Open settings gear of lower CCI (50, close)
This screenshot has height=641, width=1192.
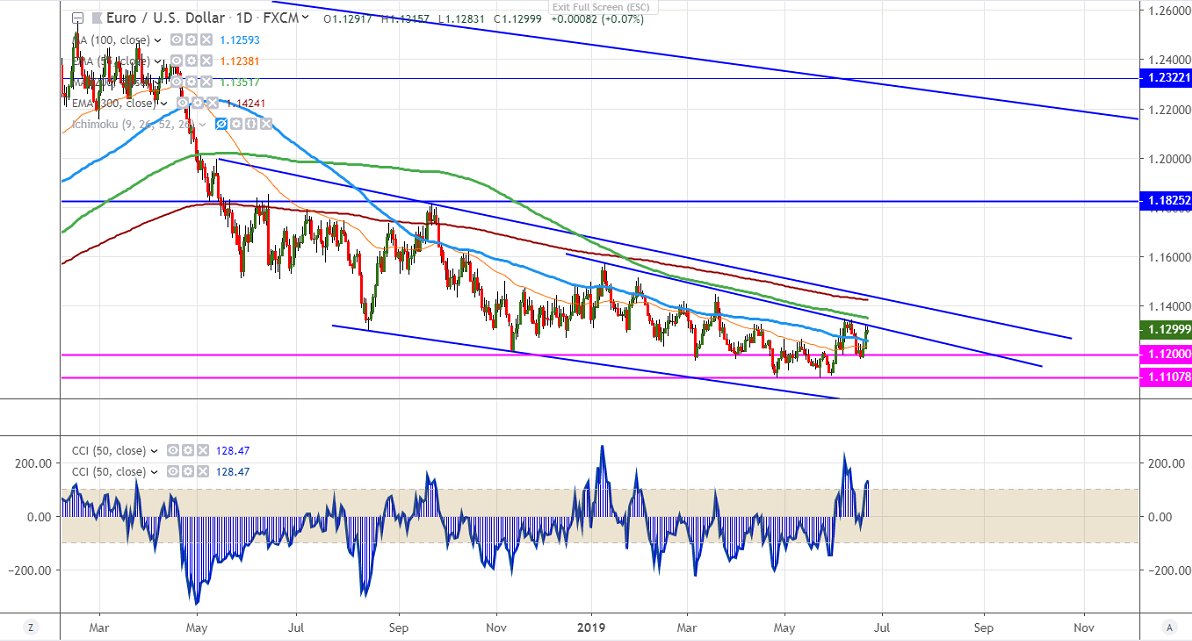tap(188, 472)
